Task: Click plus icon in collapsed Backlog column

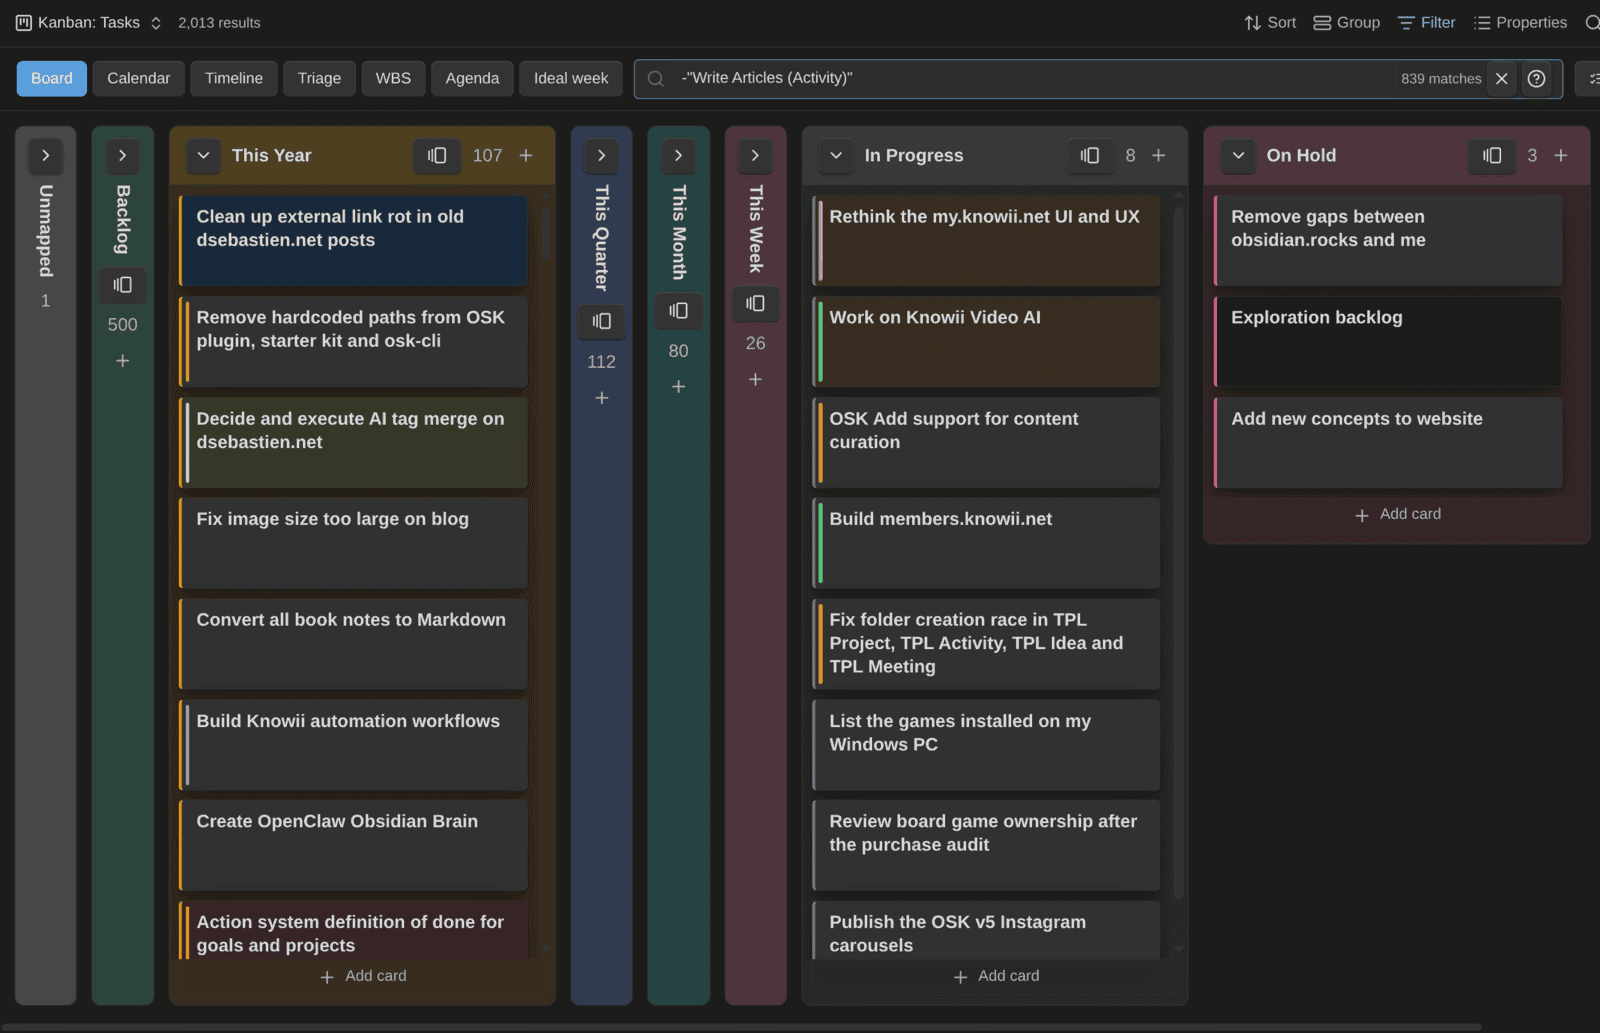Action: (123, 360)
